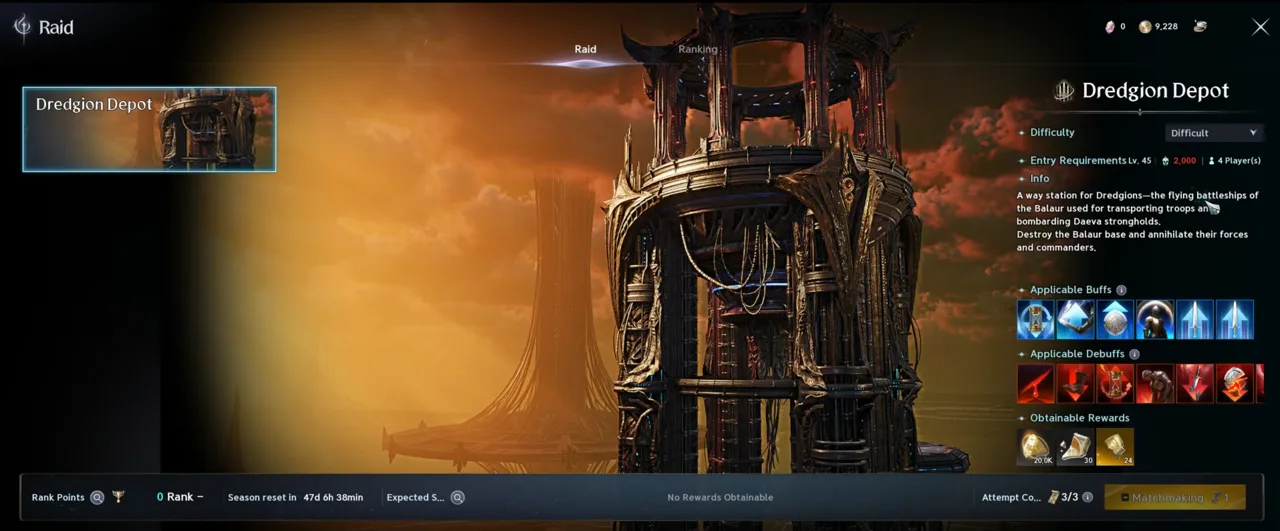Click the crouching figure debuff icon
The width and height of the screenshot is (1280, 531).
point(1155,384)
